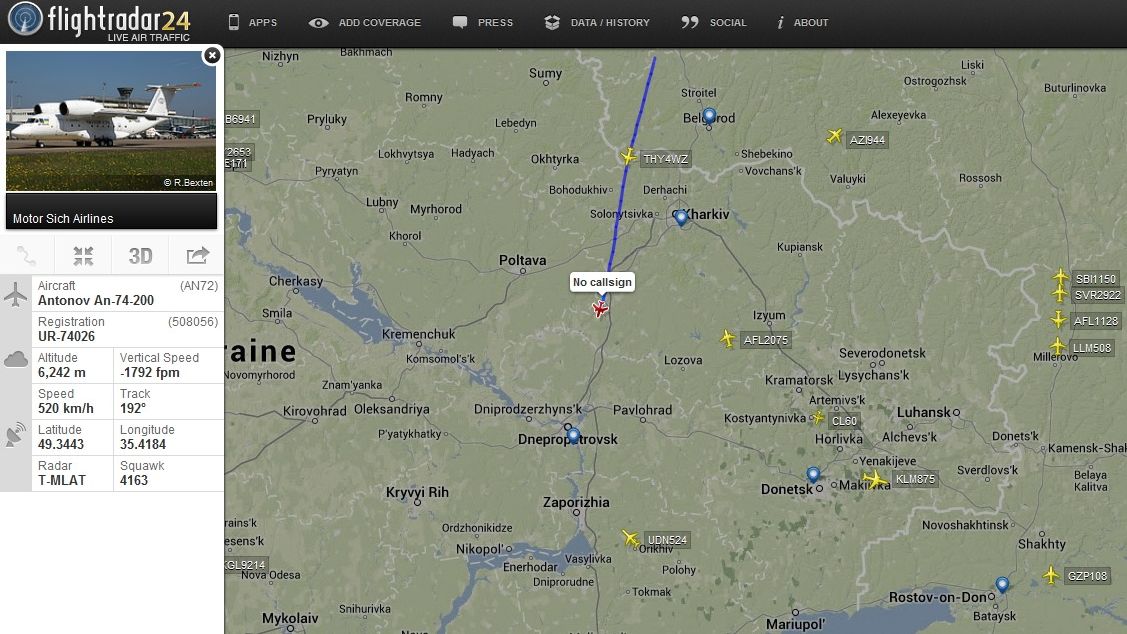
Task: Open the Apps menu
Action: pyautogui.click(x=252, y=22)
